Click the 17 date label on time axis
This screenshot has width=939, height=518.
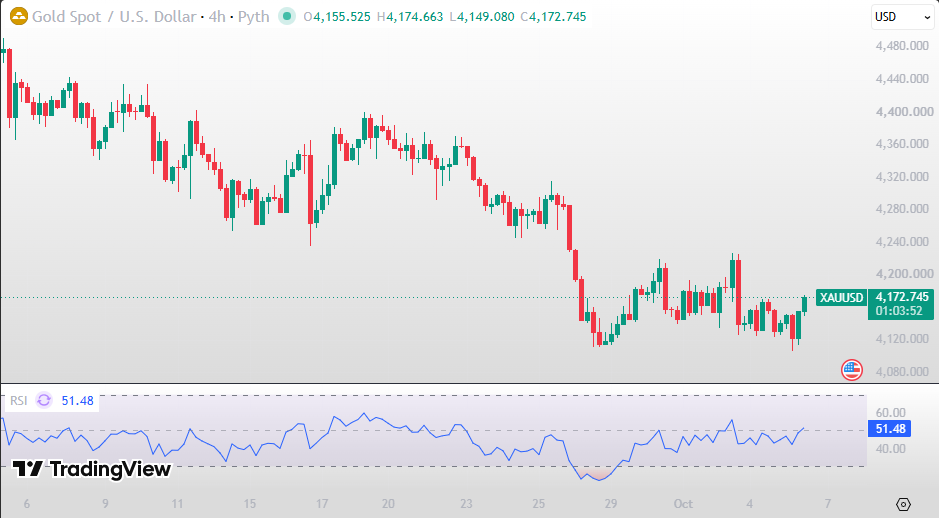pyautogui.click(x=322, y=504)
